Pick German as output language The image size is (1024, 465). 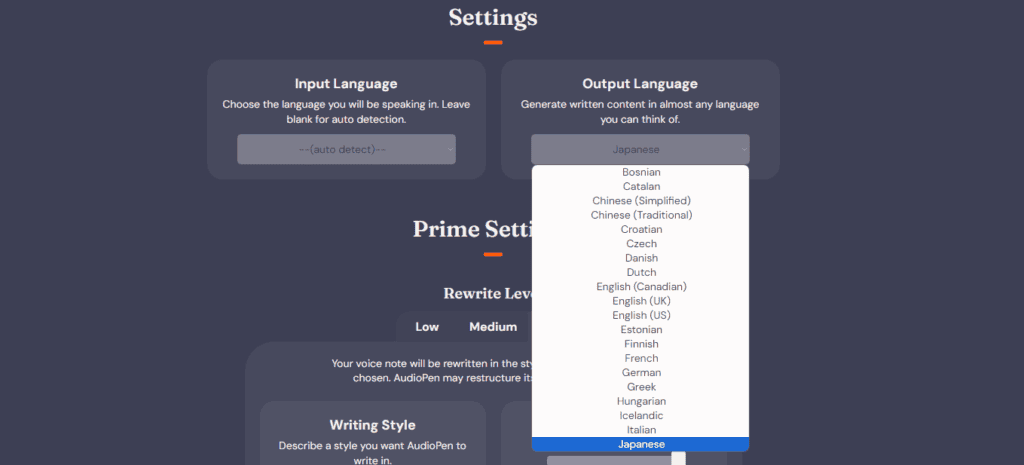coord(641,373)
